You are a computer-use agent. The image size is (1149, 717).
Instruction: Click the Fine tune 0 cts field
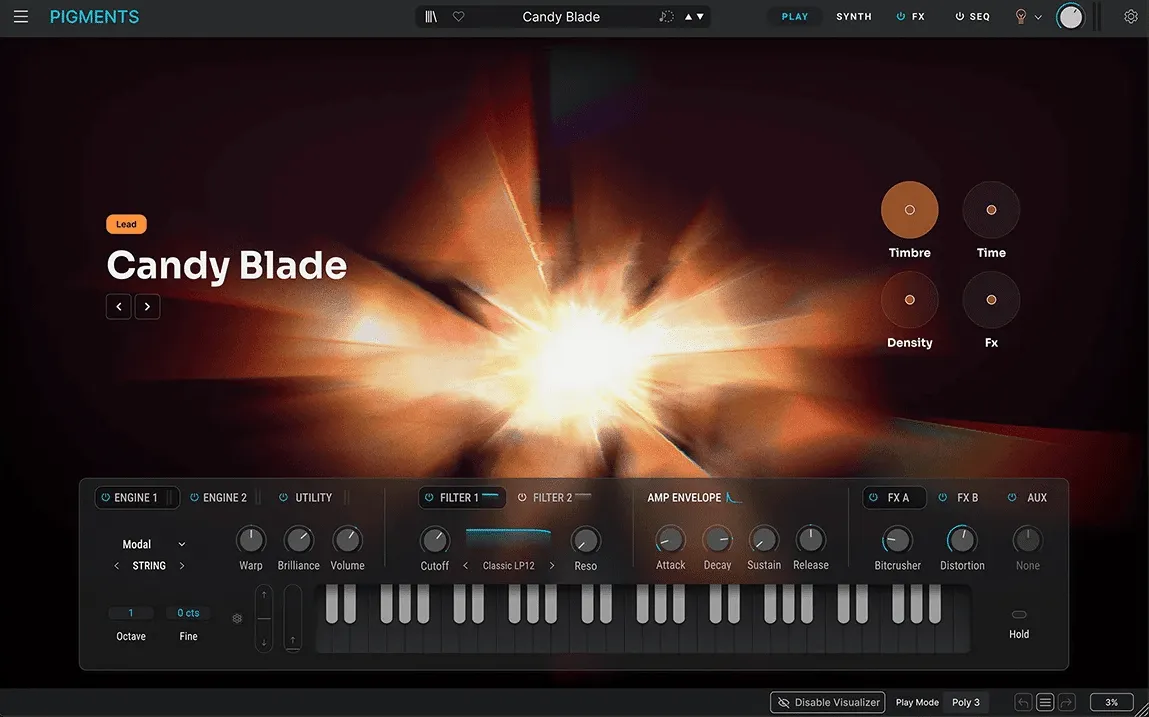[188, 613]
